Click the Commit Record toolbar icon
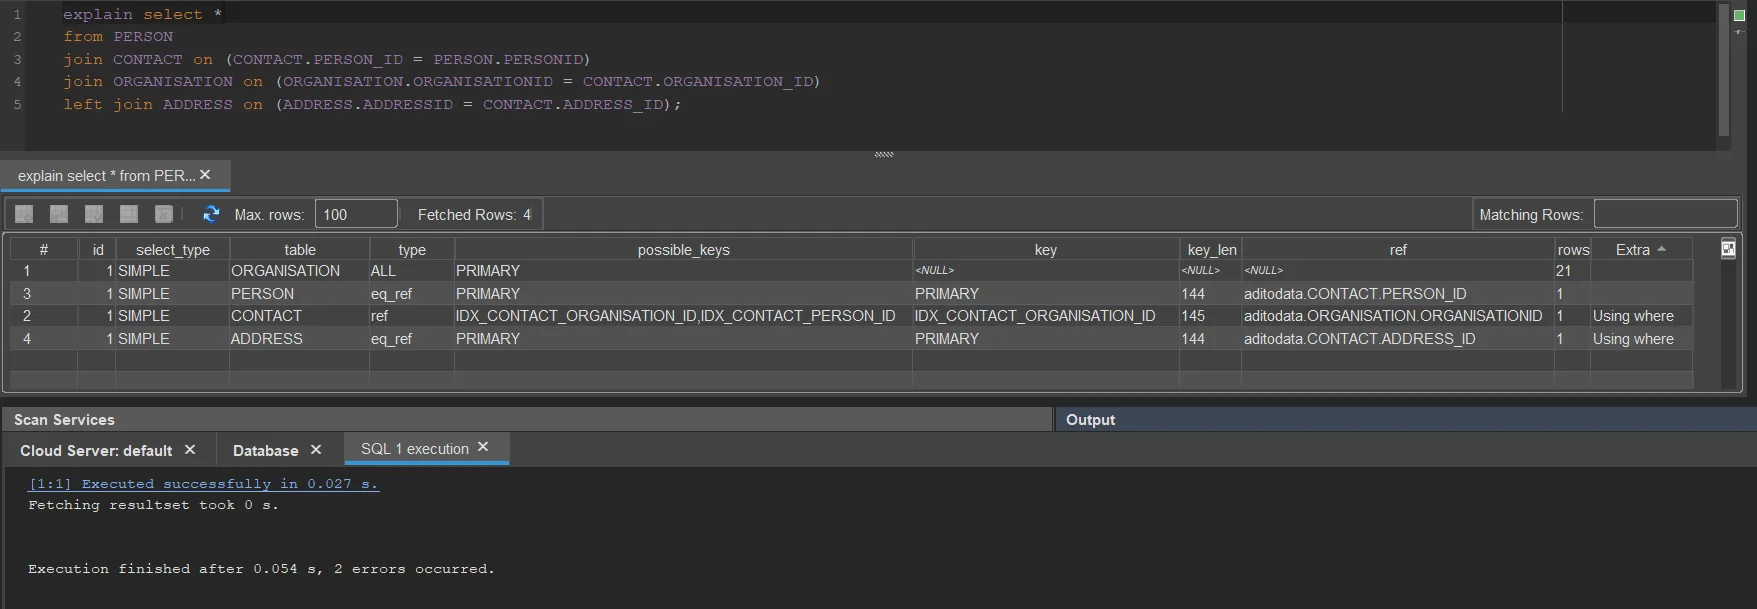Viewport: 1757px width, 609px height. (x=94, y=214)
